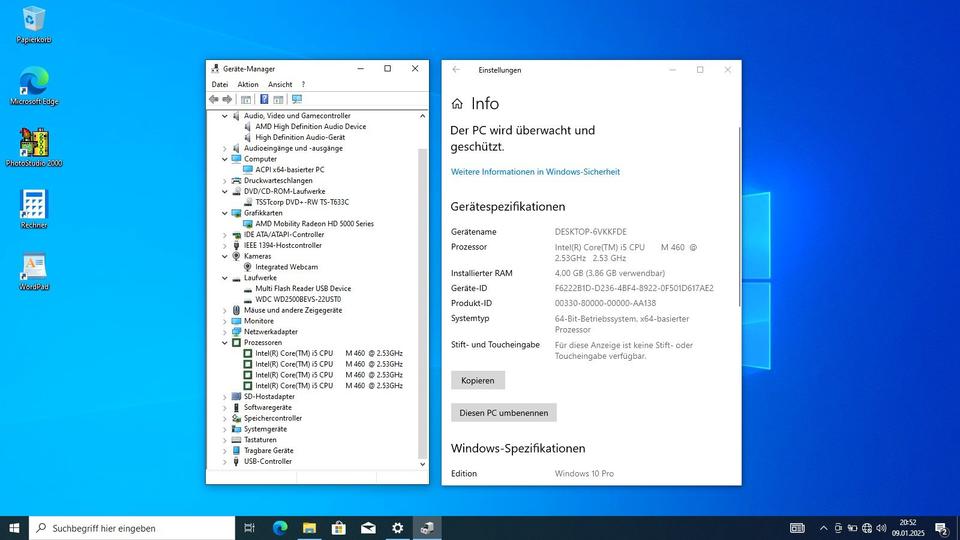960x540 pixels.
Task: Collapse the Audio, Video und Gamecontroller node
Action: click(x=225, y=116)
